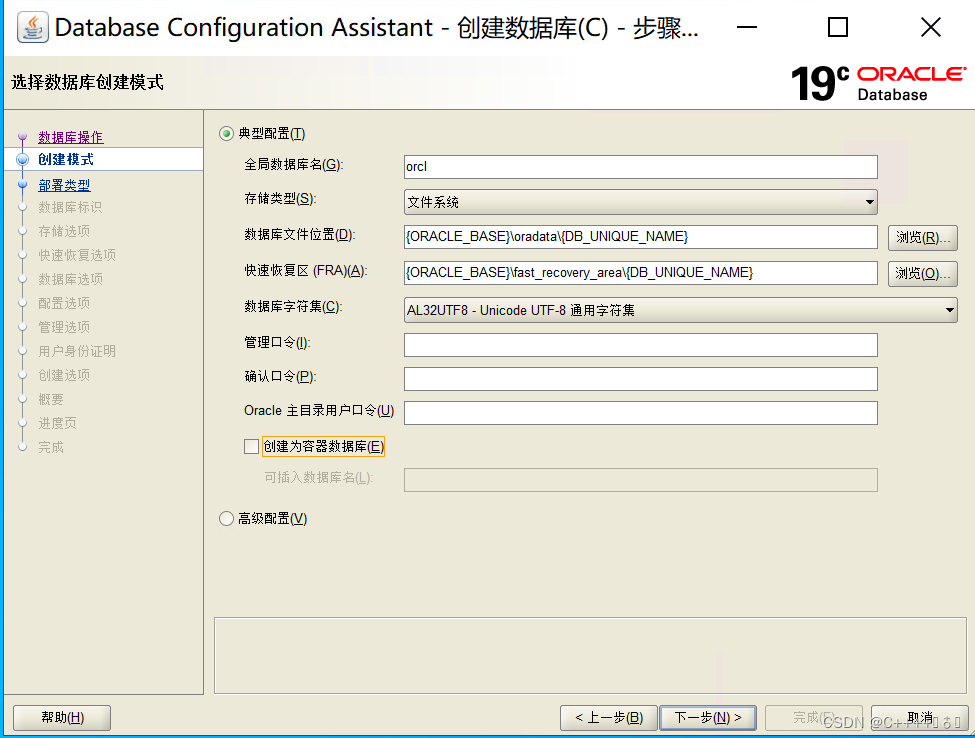
Task: Open the 部署类型 step link
Action: (x=64, y=185)
